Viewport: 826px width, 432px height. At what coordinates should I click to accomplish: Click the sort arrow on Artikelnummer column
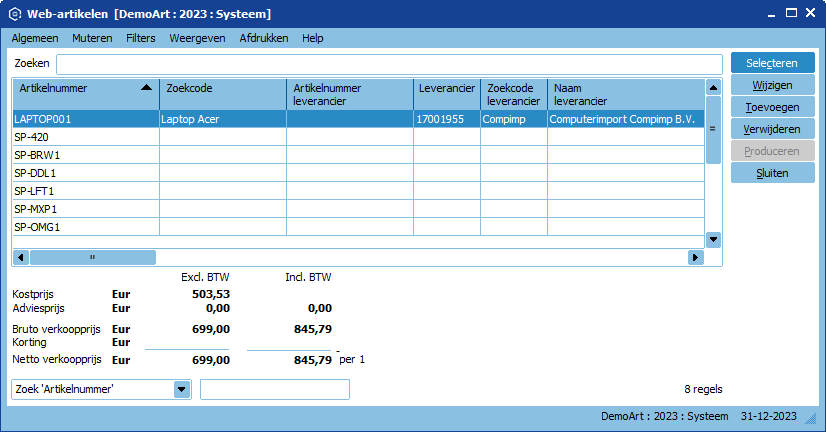147,88
